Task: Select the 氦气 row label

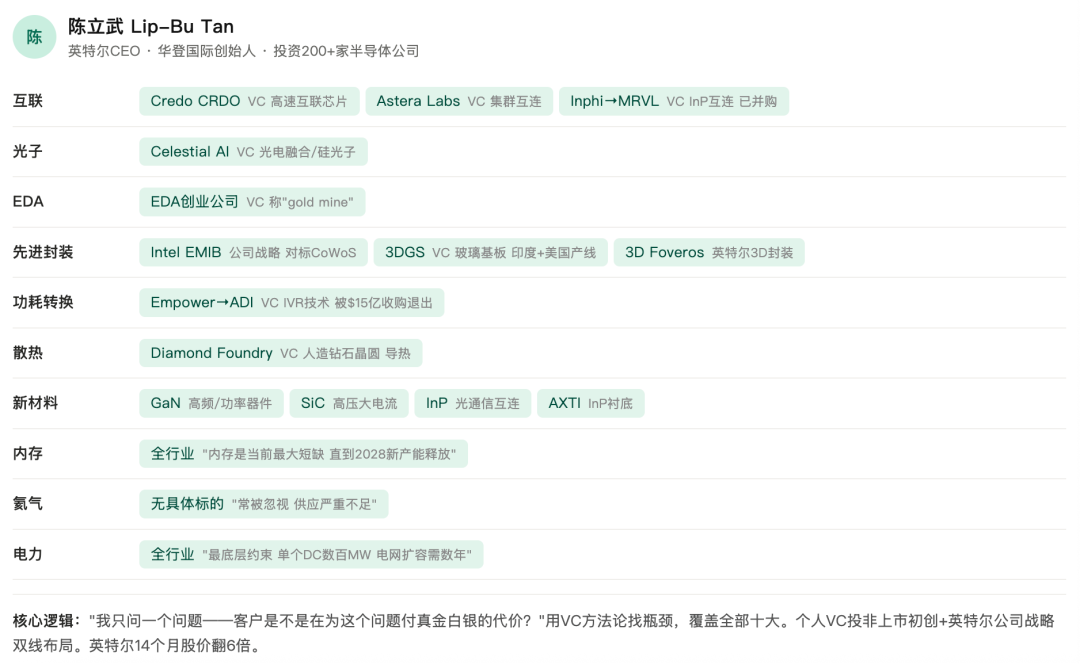Action: [x=28, y=504]
